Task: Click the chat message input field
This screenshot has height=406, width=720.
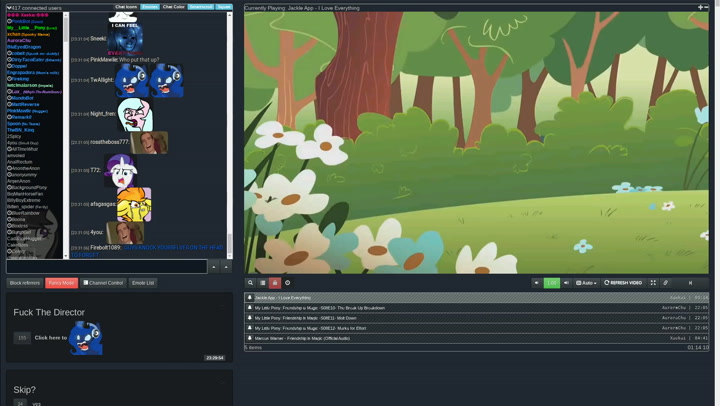Action: click(x=106, y=267)
